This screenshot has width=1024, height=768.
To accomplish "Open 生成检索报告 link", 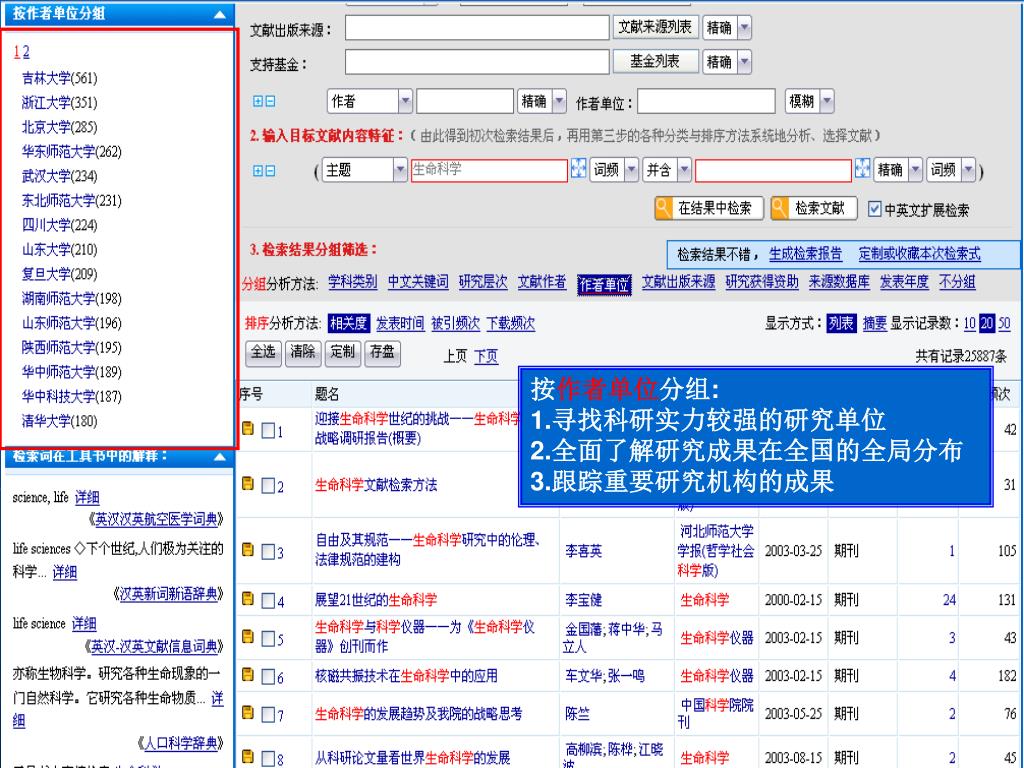I will (805, 254).
